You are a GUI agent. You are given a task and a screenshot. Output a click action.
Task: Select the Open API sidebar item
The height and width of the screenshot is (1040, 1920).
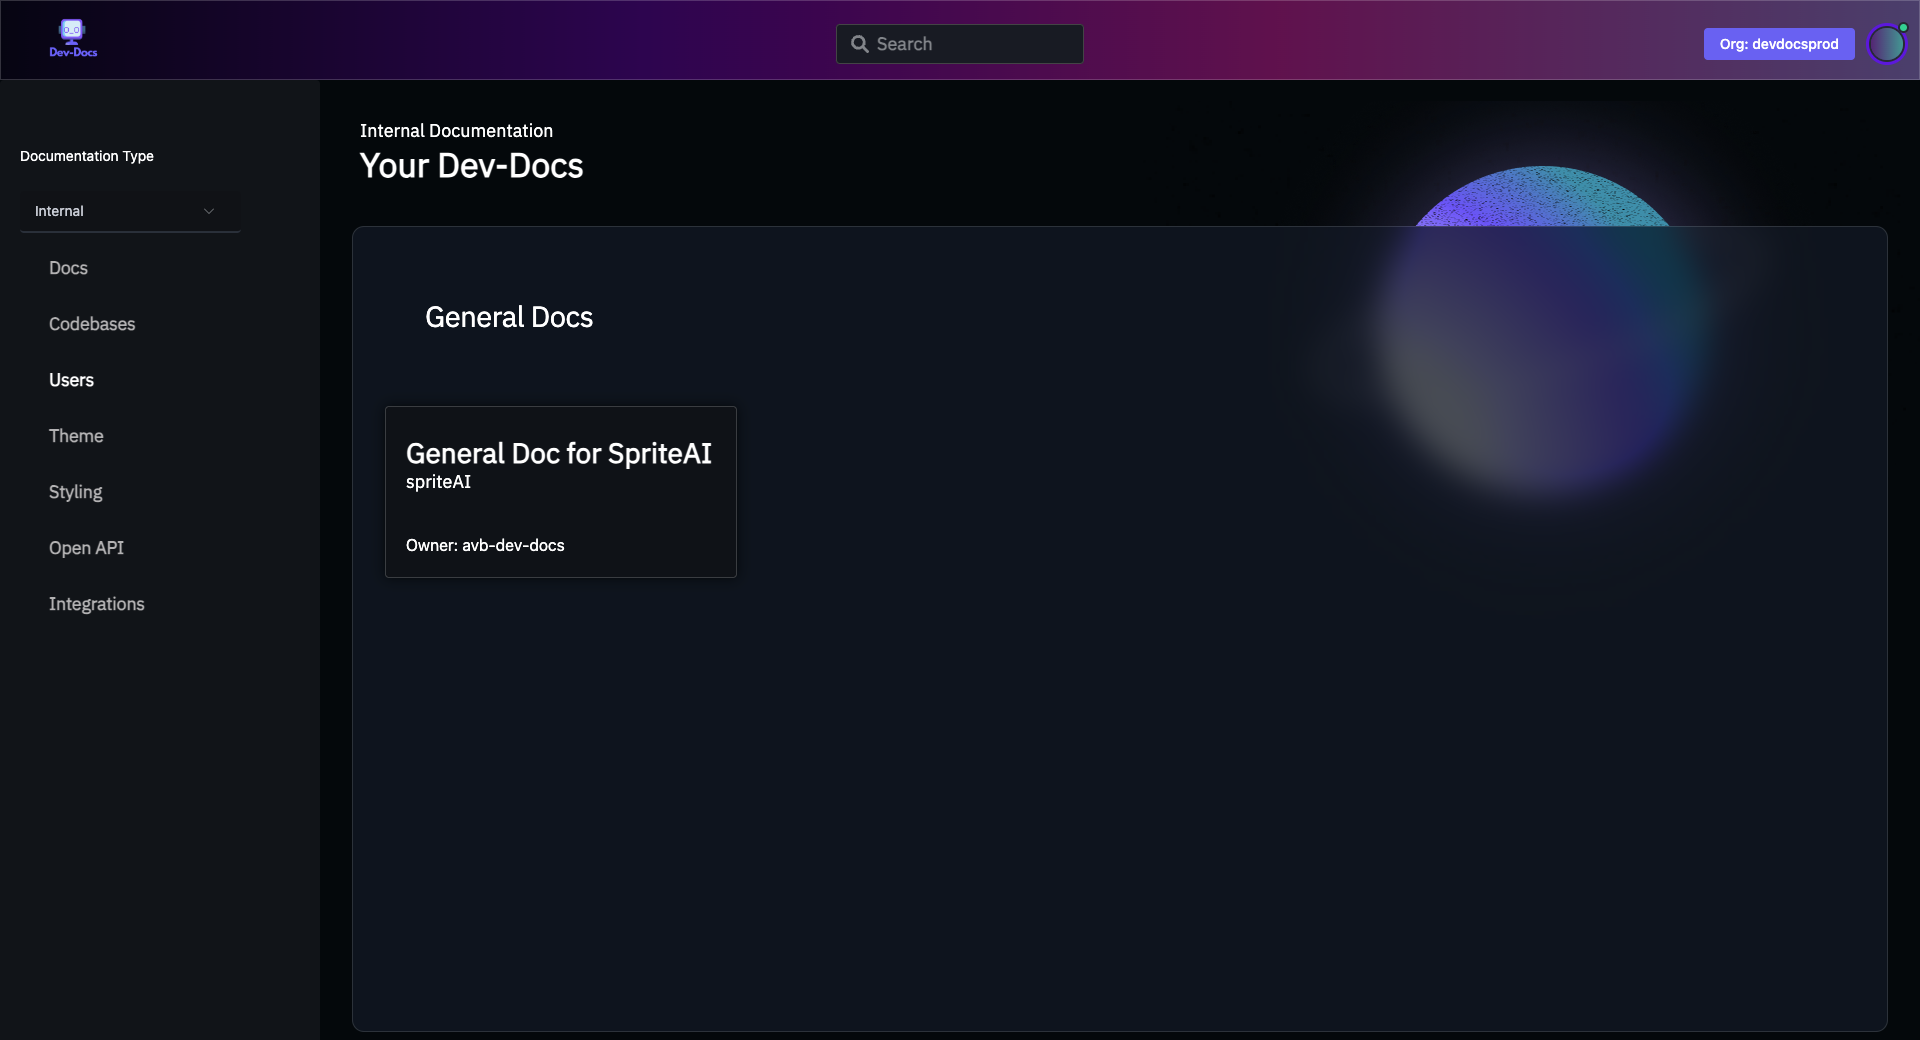click(x=86, y=548)
